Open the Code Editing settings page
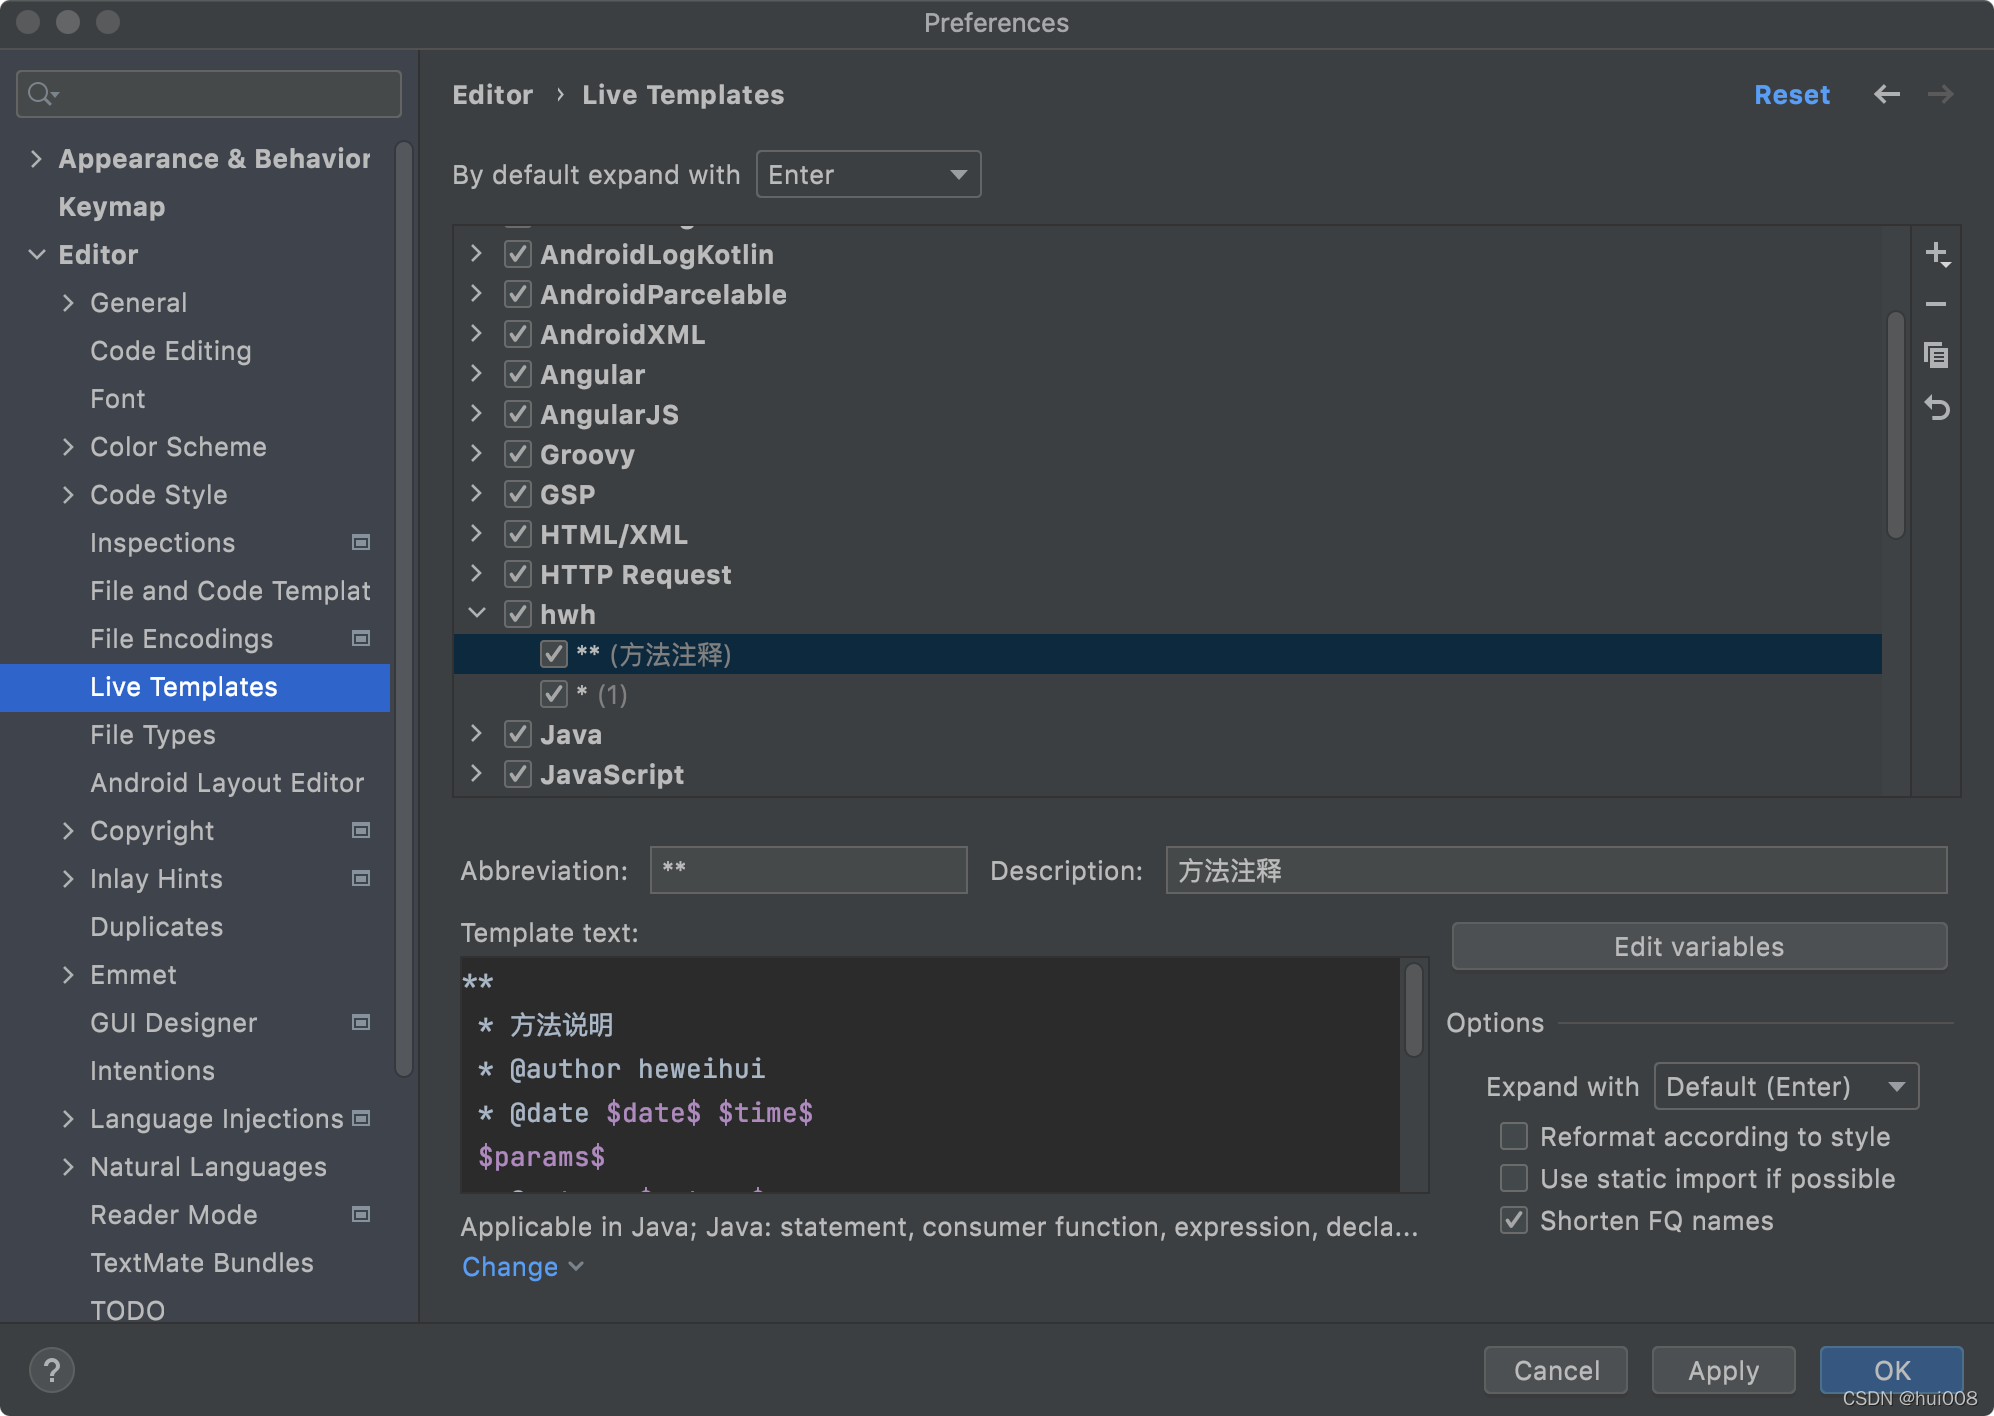 point(171,350)
